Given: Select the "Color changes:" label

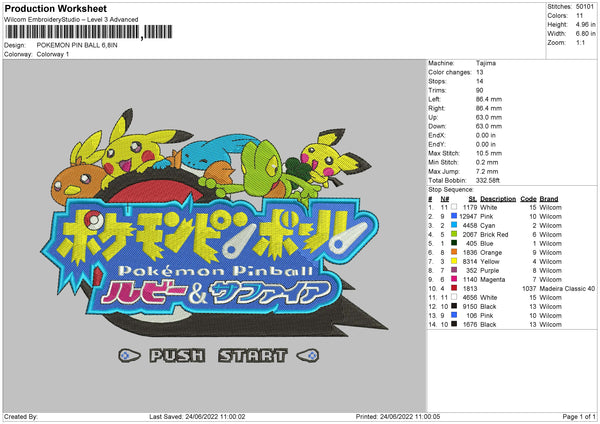Looking at the screenshot, I should [450, 72].
